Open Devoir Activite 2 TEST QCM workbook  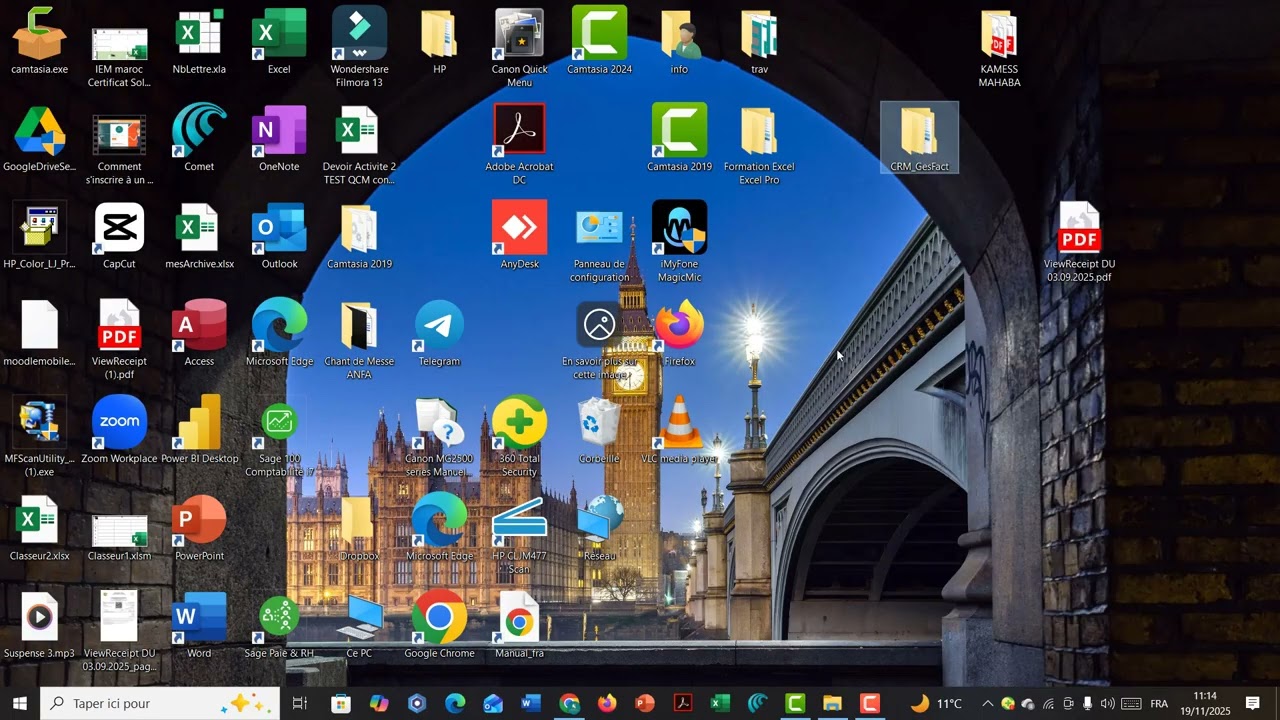point(359,145)
